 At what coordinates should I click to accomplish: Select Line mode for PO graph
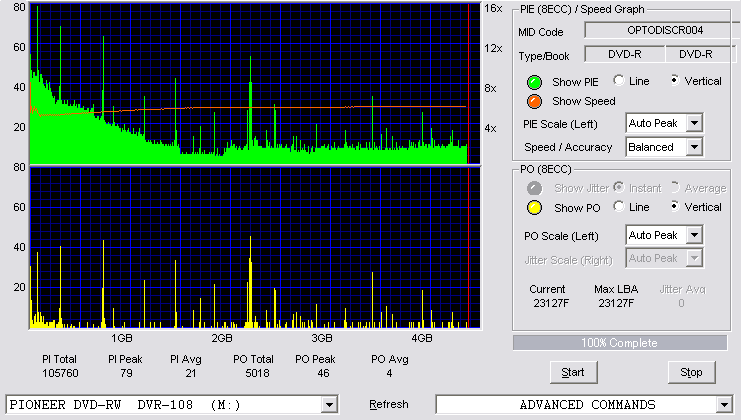[618, 206]
